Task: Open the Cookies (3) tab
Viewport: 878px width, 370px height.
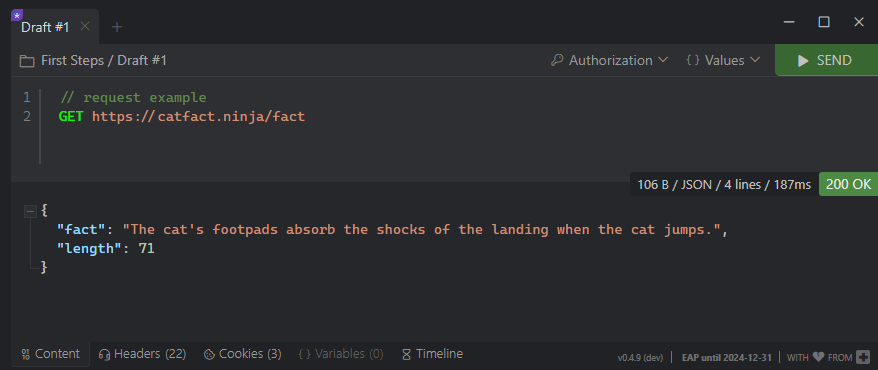Action: point(242,354)
